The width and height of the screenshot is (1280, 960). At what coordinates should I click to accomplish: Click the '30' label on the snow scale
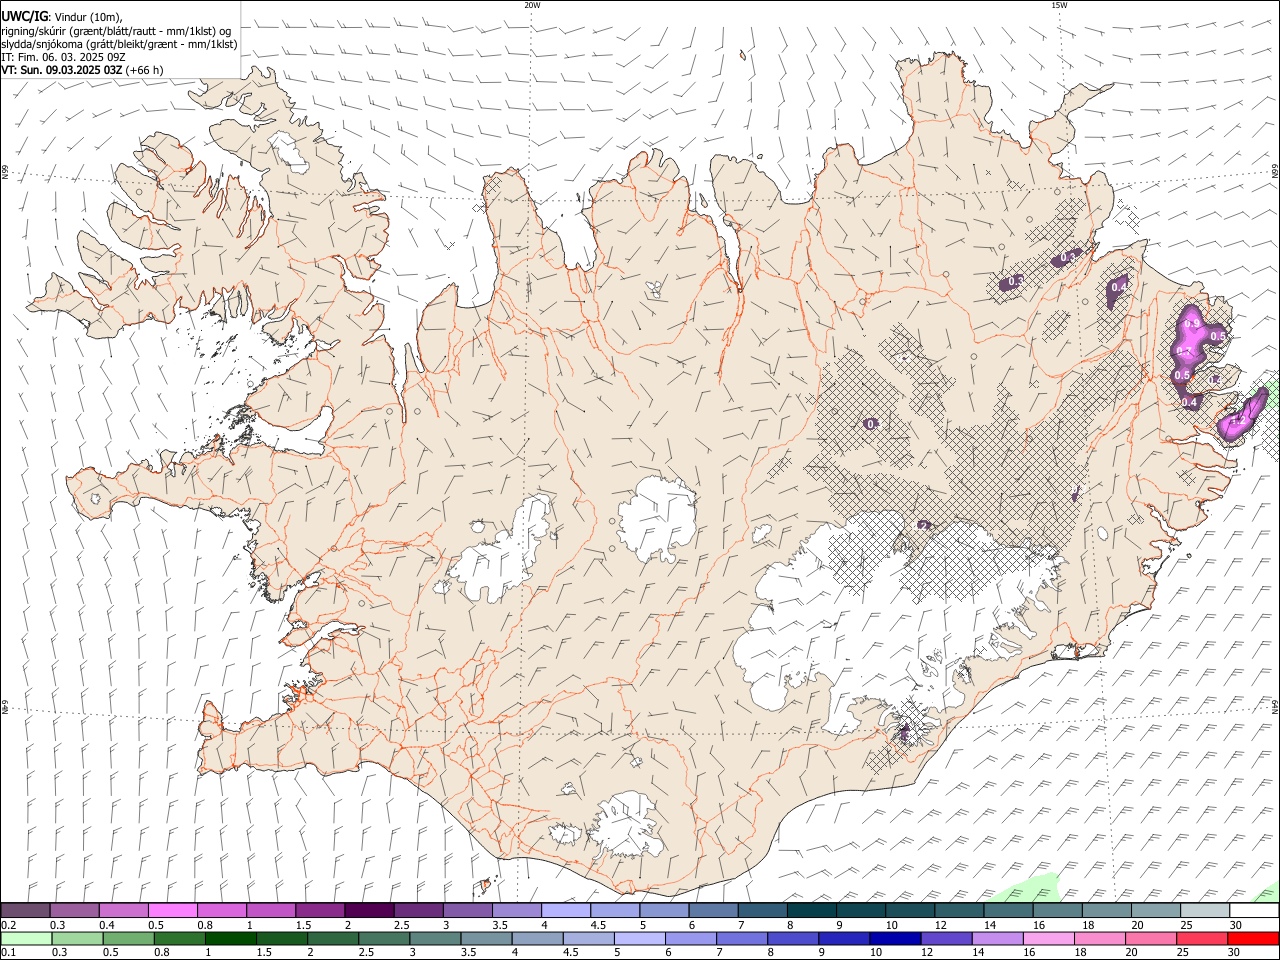(1234, 924)
